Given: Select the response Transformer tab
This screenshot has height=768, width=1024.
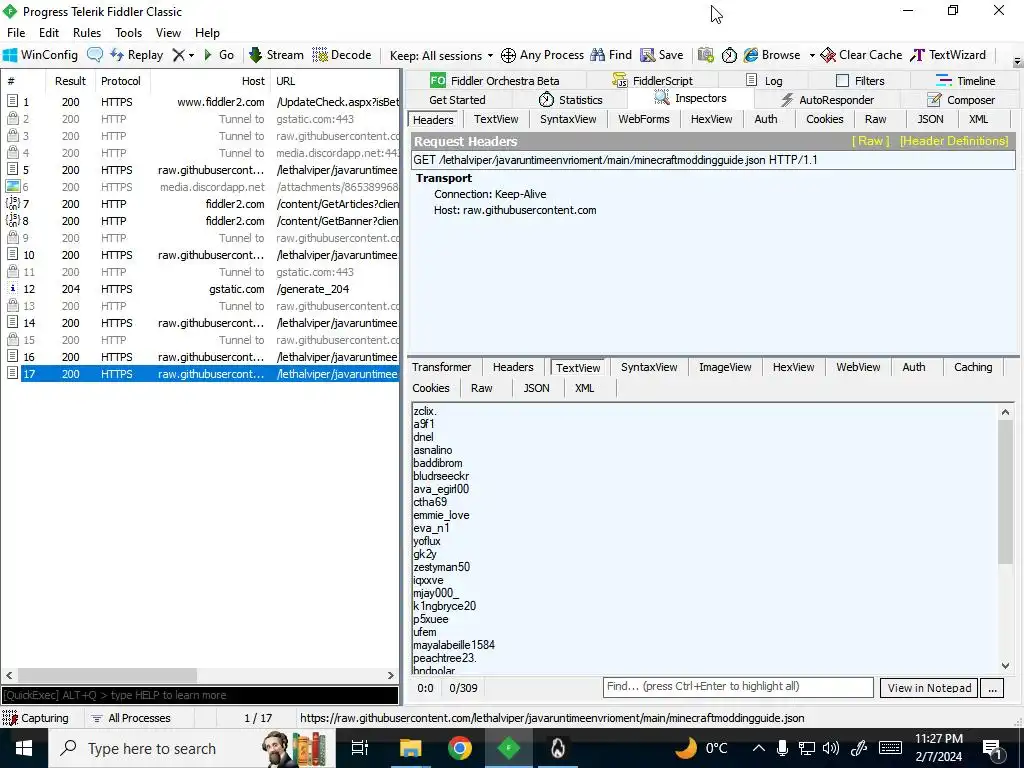Looking at the screenshot, I should [441, 367].
